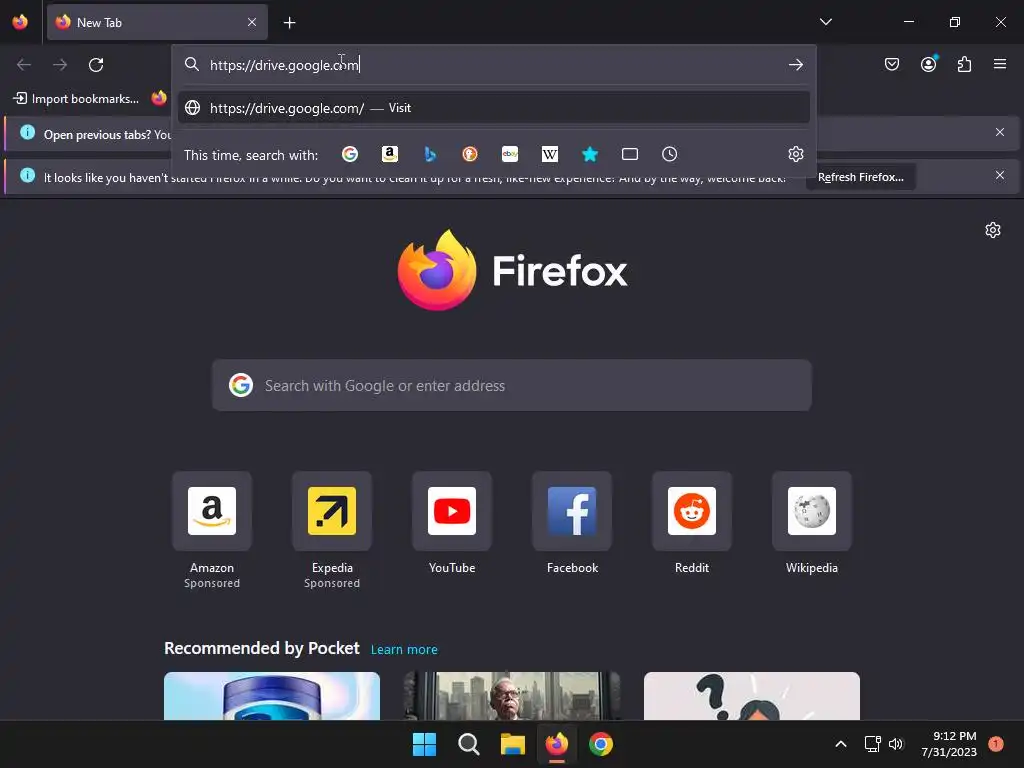Image resolution: width=1024 pixels, height=768 pixels.
Task: Click the network status tray icon
Action: pos(872,744)
